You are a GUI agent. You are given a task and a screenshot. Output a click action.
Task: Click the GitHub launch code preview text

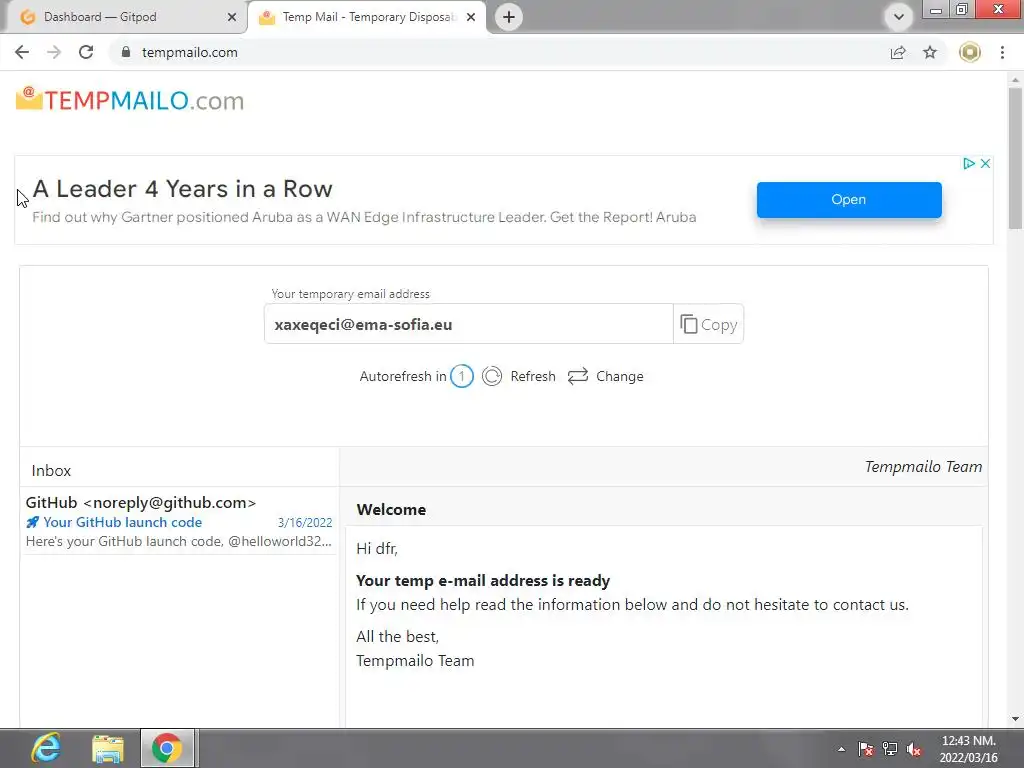click(x=178, y=541)
